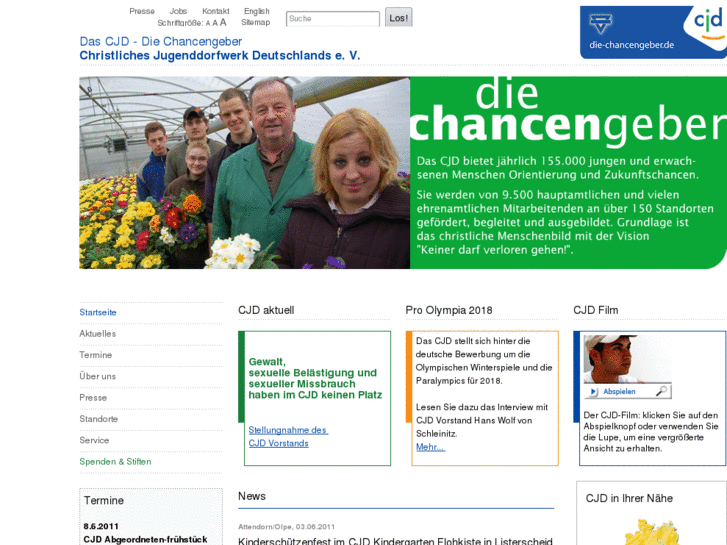Open Kontakt in the top bar
The width and height of the screenshot is (727, 545).
coord(216,11)
